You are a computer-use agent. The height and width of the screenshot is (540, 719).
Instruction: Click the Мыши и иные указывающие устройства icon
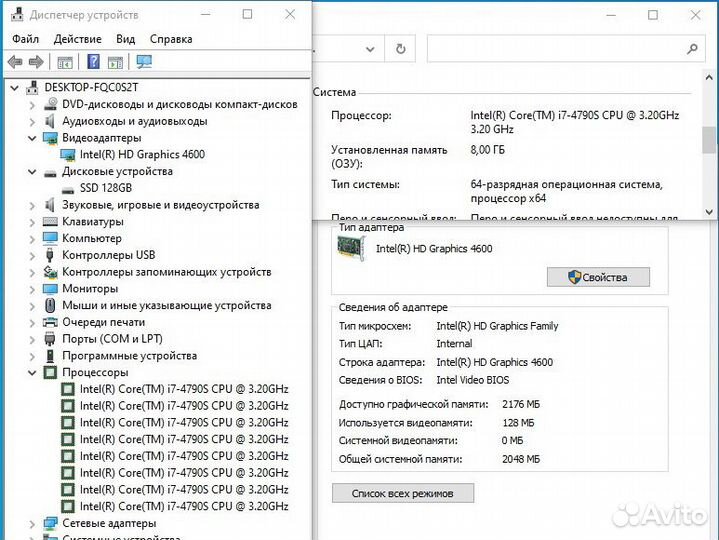(x=50, y=305)
